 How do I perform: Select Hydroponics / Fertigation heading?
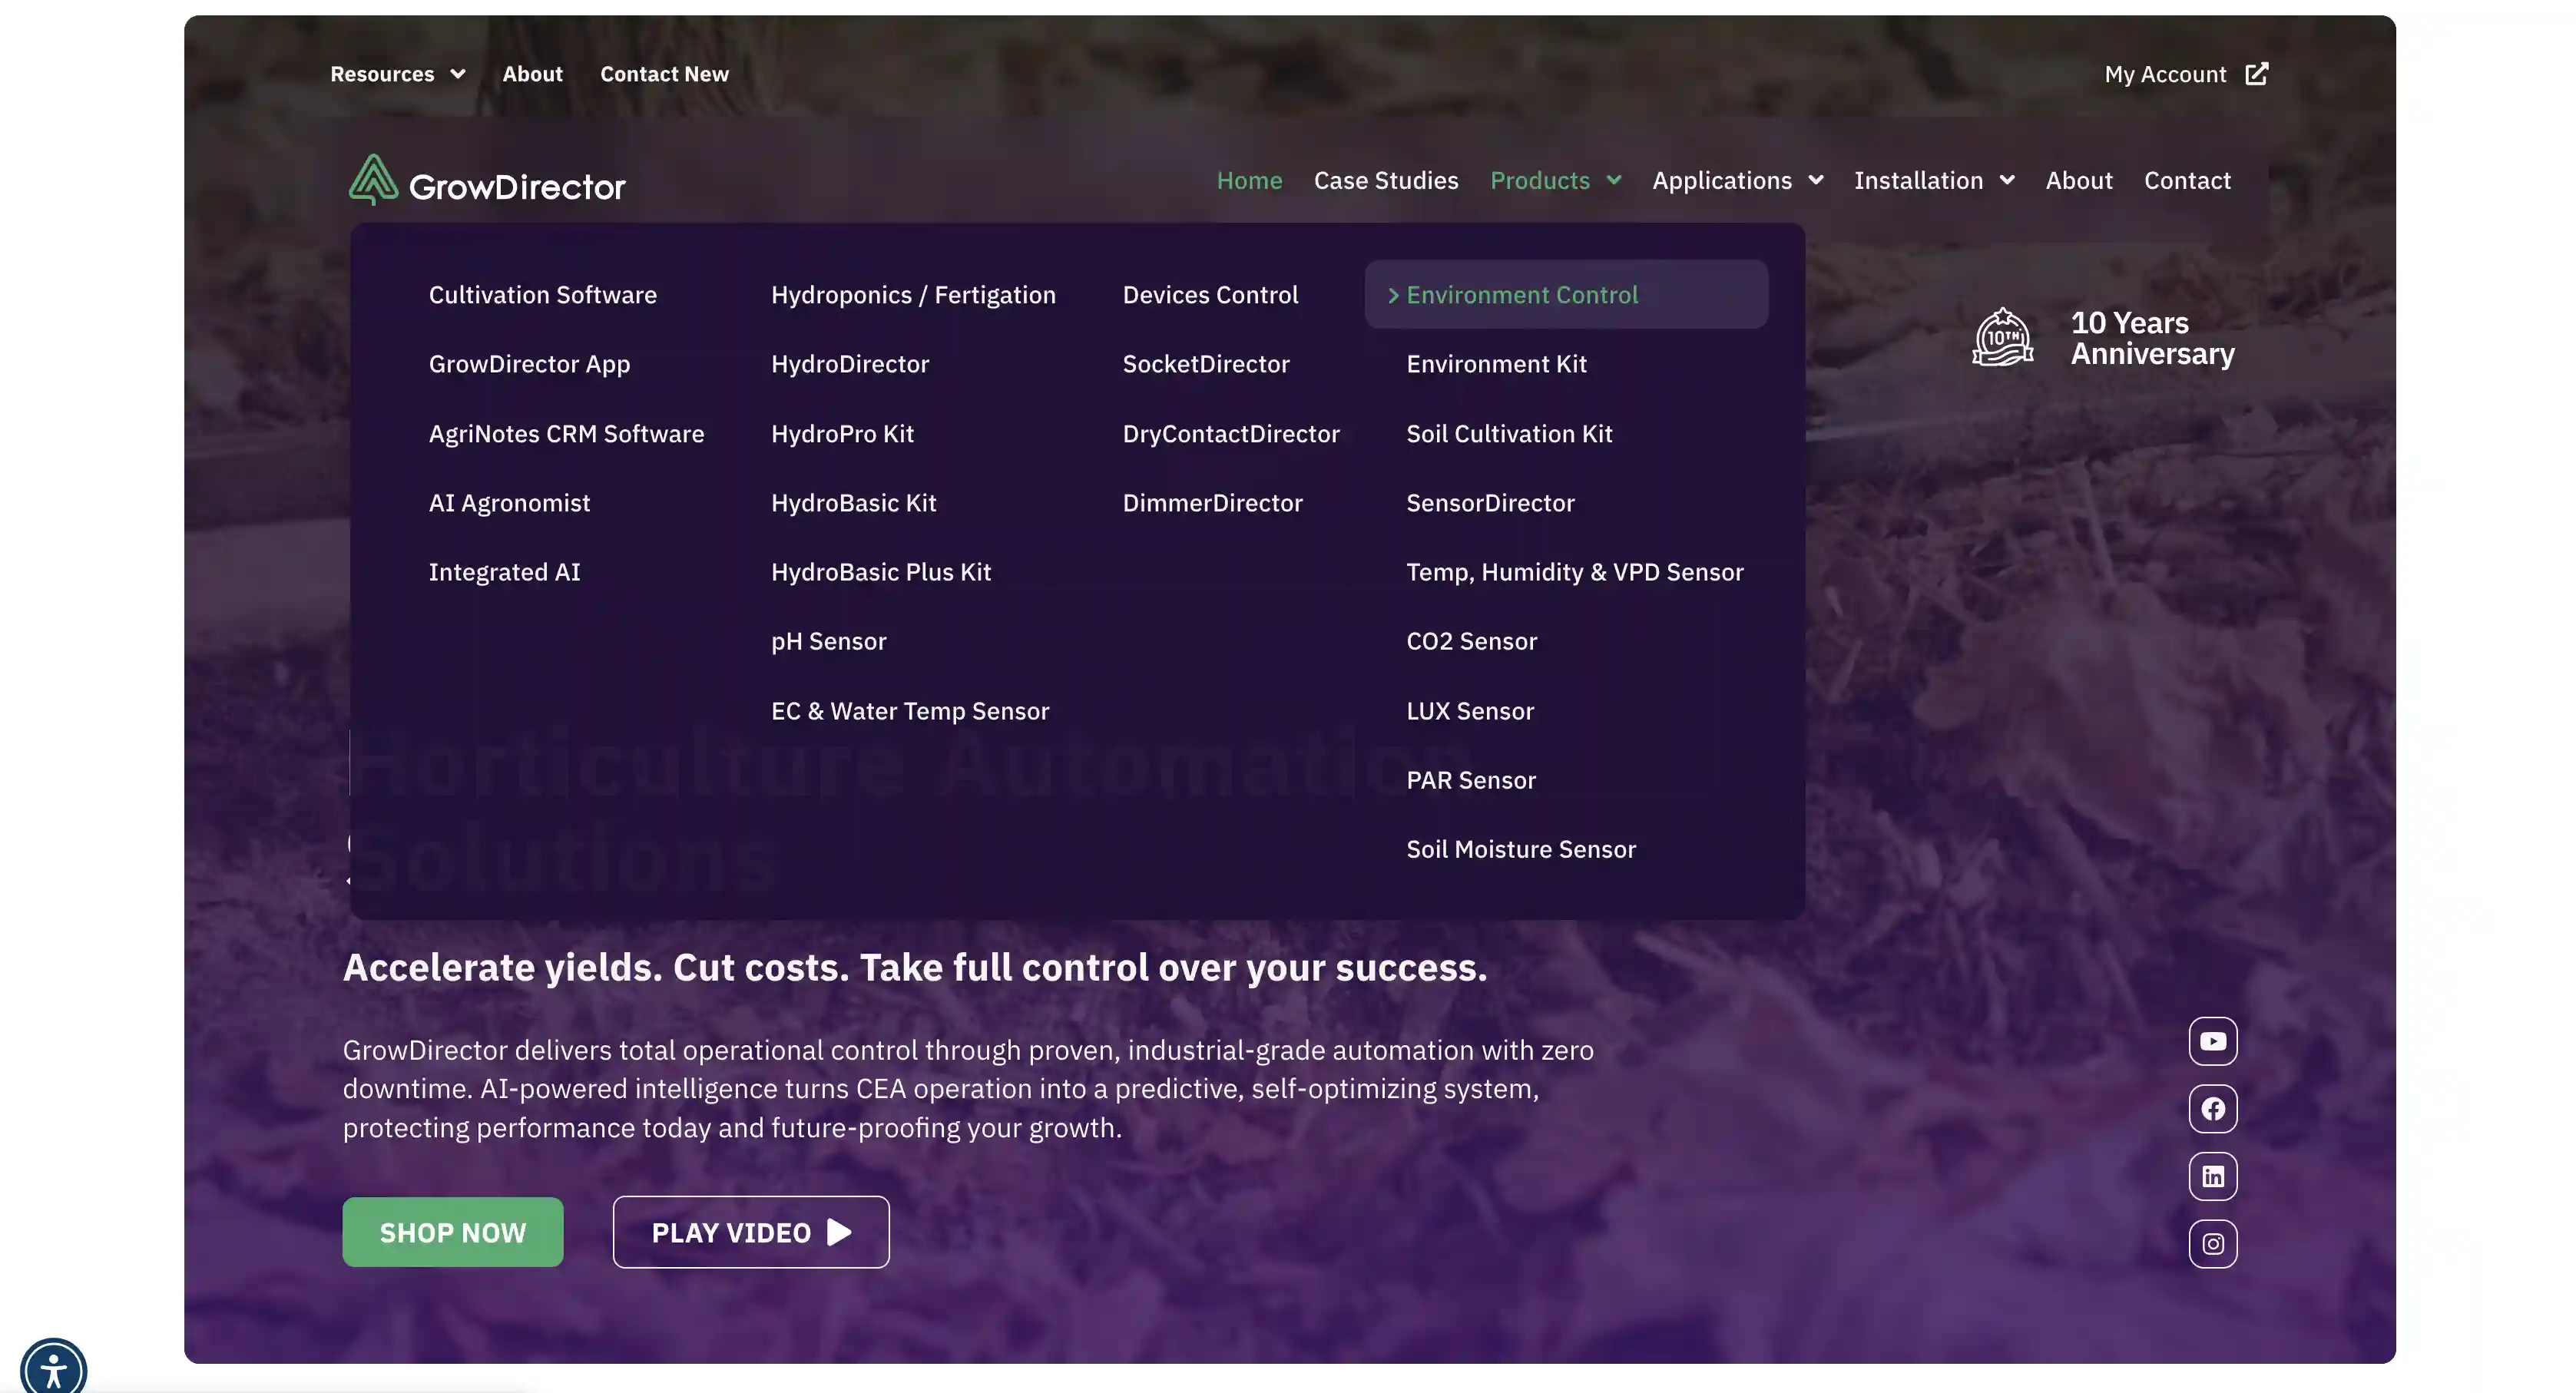[x=913, y=294]
